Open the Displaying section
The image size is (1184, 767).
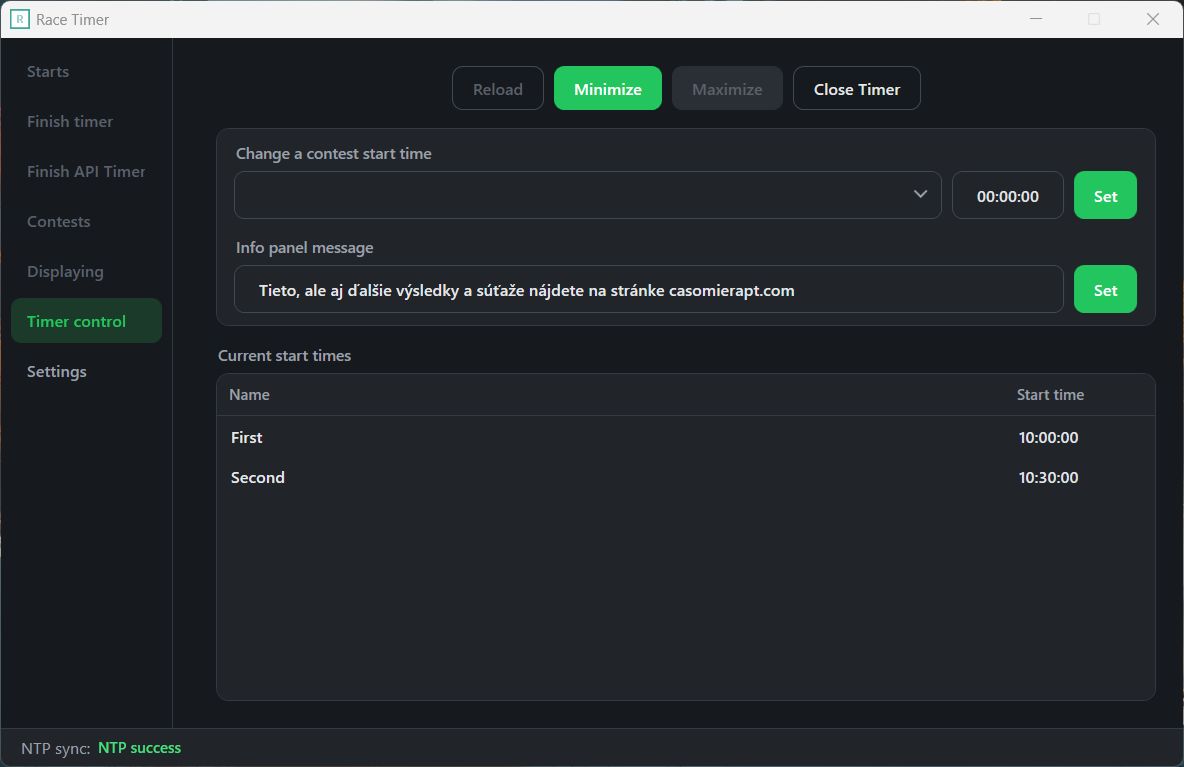(65, 271)
